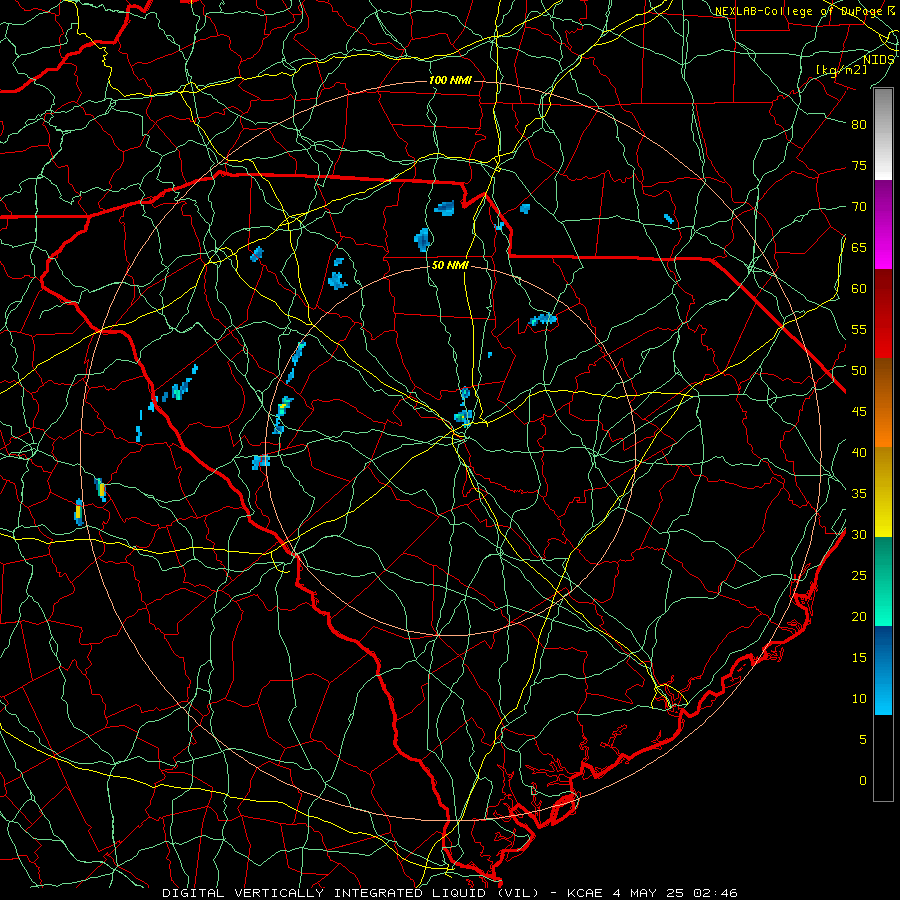Image resolution: width=900 pixels, height=900 pixels.
Task: Click the NIDS label
Action: coord(878,60)
